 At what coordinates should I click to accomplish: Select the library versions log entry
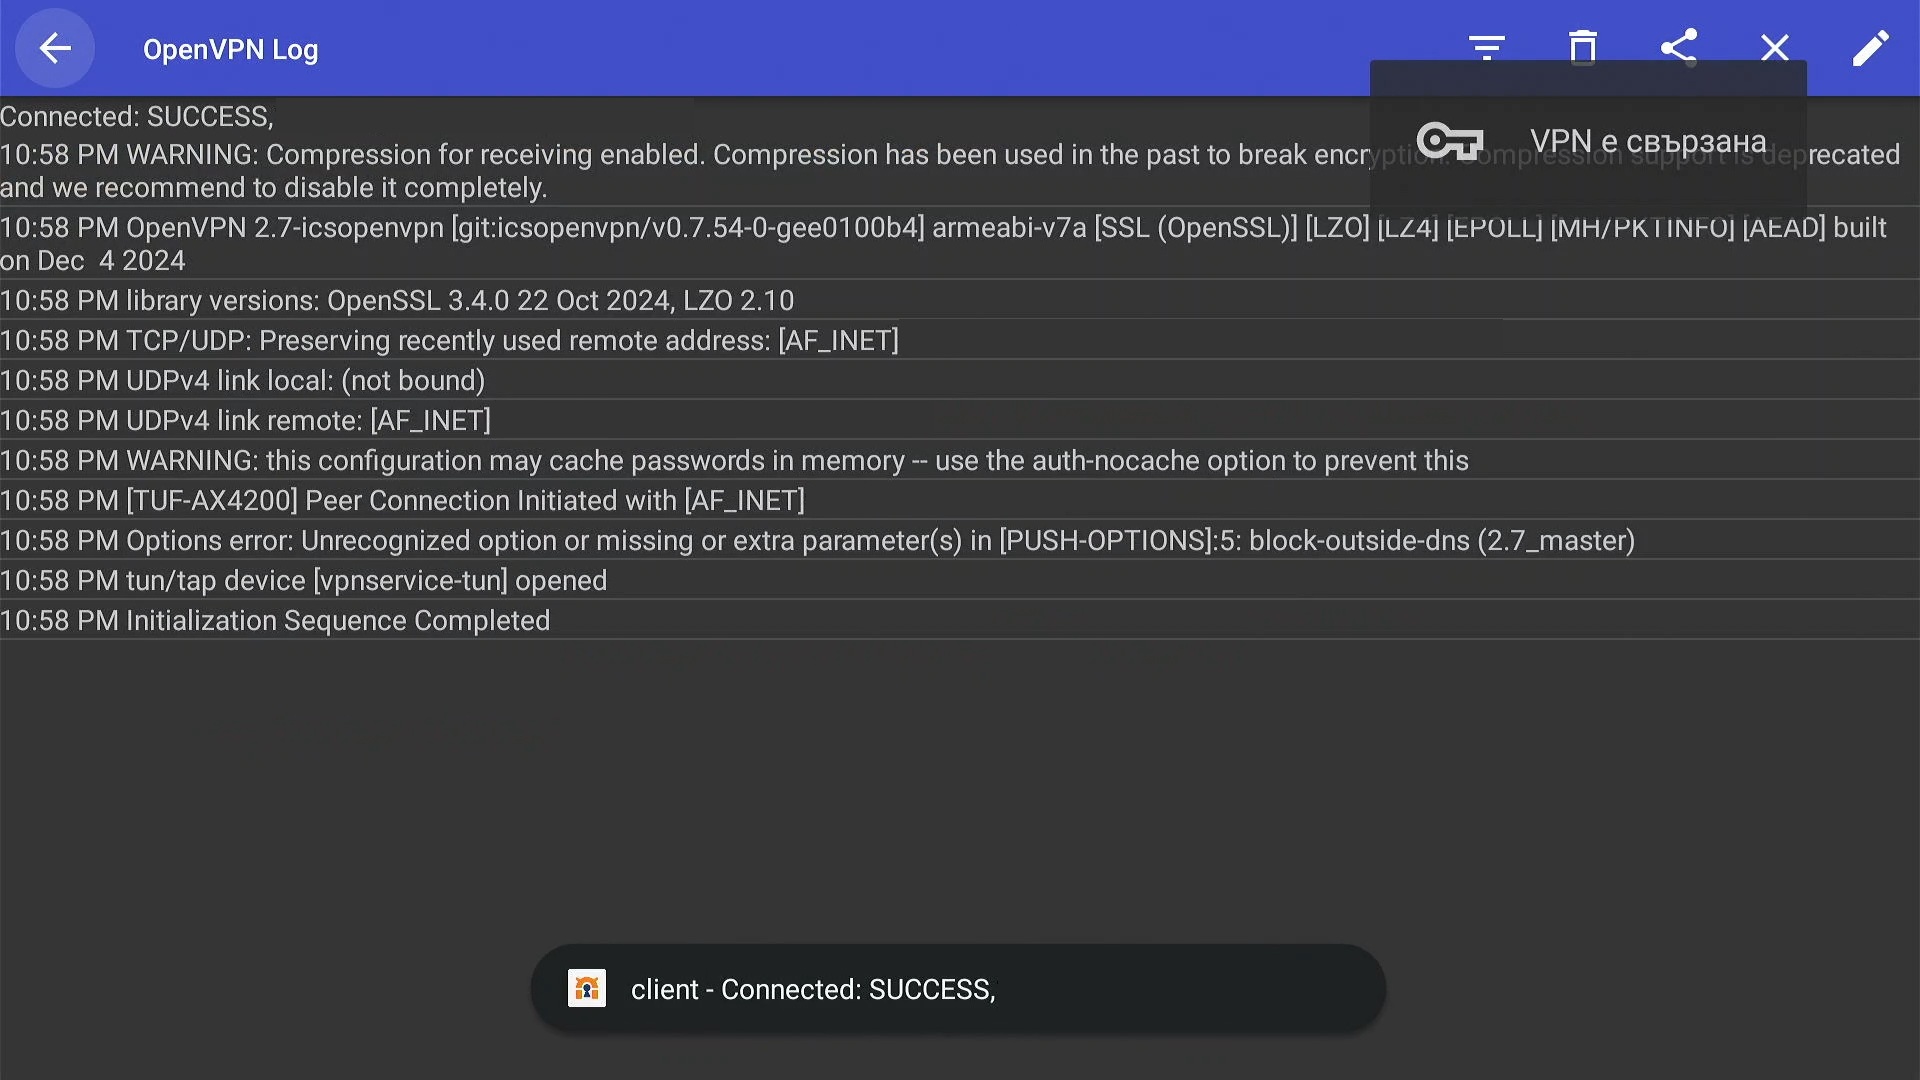960,300
